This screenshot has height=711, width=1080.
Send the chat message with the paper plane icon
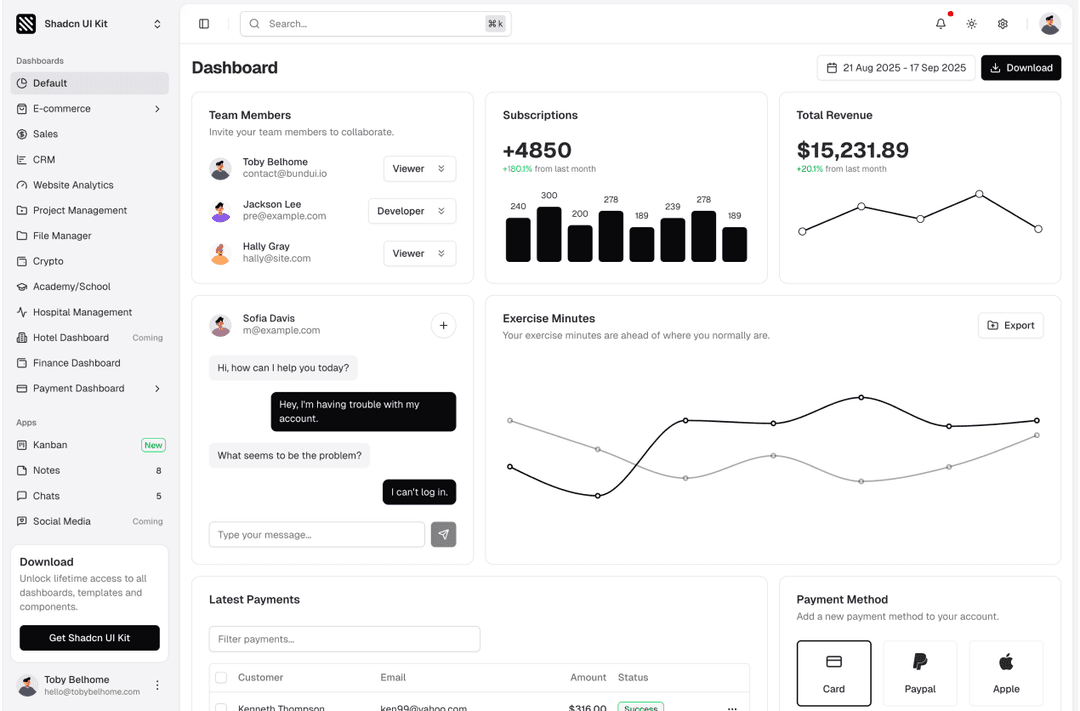pos(443,534)
